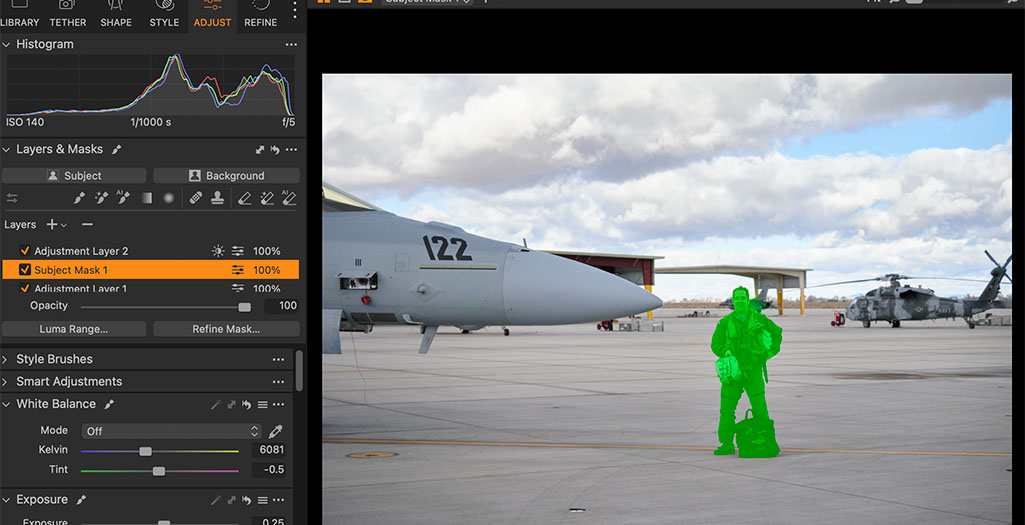
Task: Disable Adjustment Layer 2 checkbox
Action: 25,251
